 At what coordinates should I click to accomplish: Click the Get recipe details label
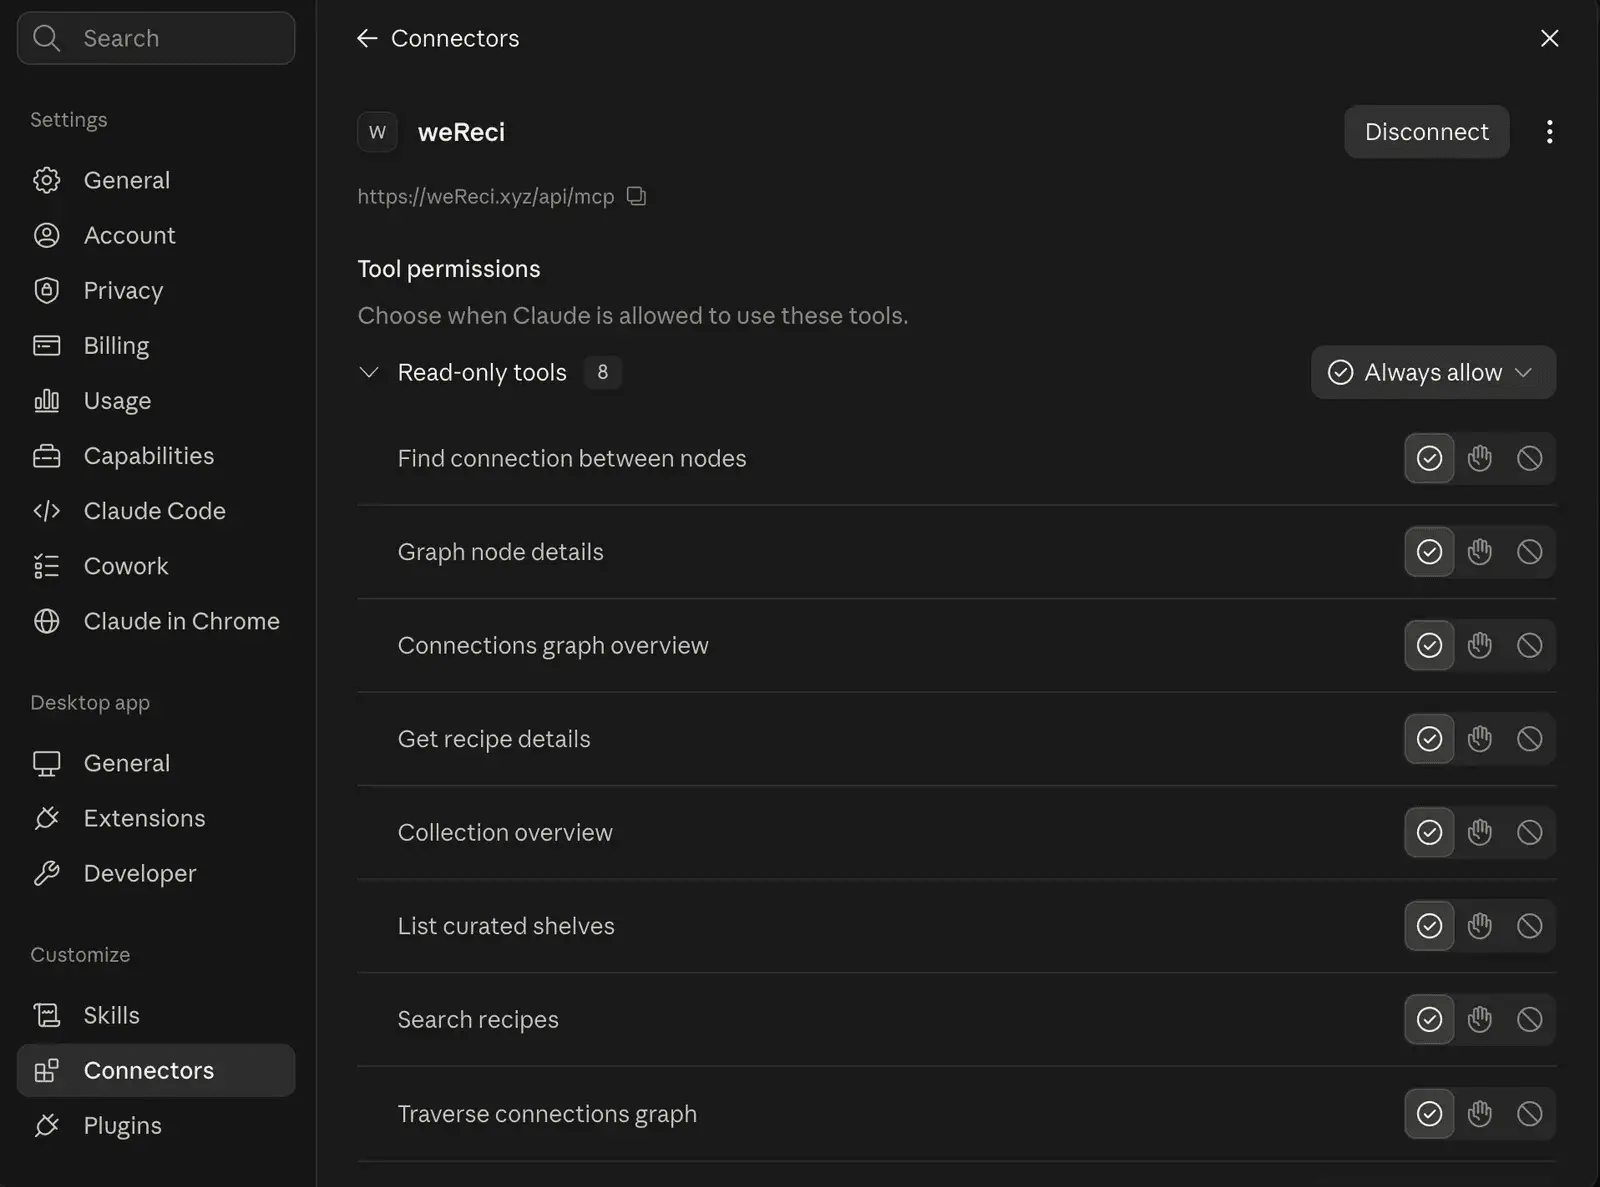(494, 739)
